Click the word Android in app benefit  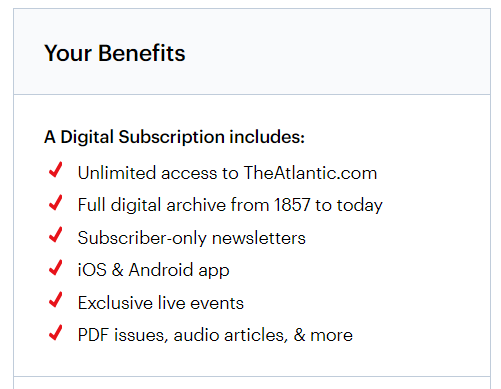(161, 269)
